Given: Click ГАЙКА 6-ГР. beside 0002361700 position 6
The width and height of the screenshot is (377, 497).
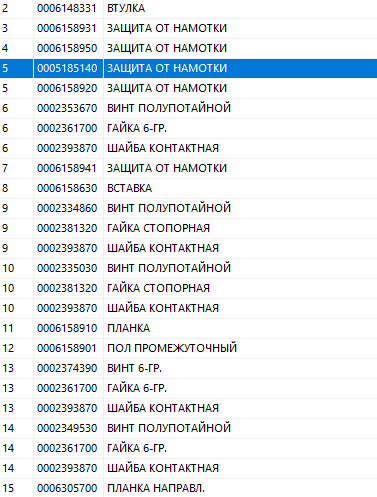Looking at the screenshot, I should pyautogui.click(x=137, y=128).
